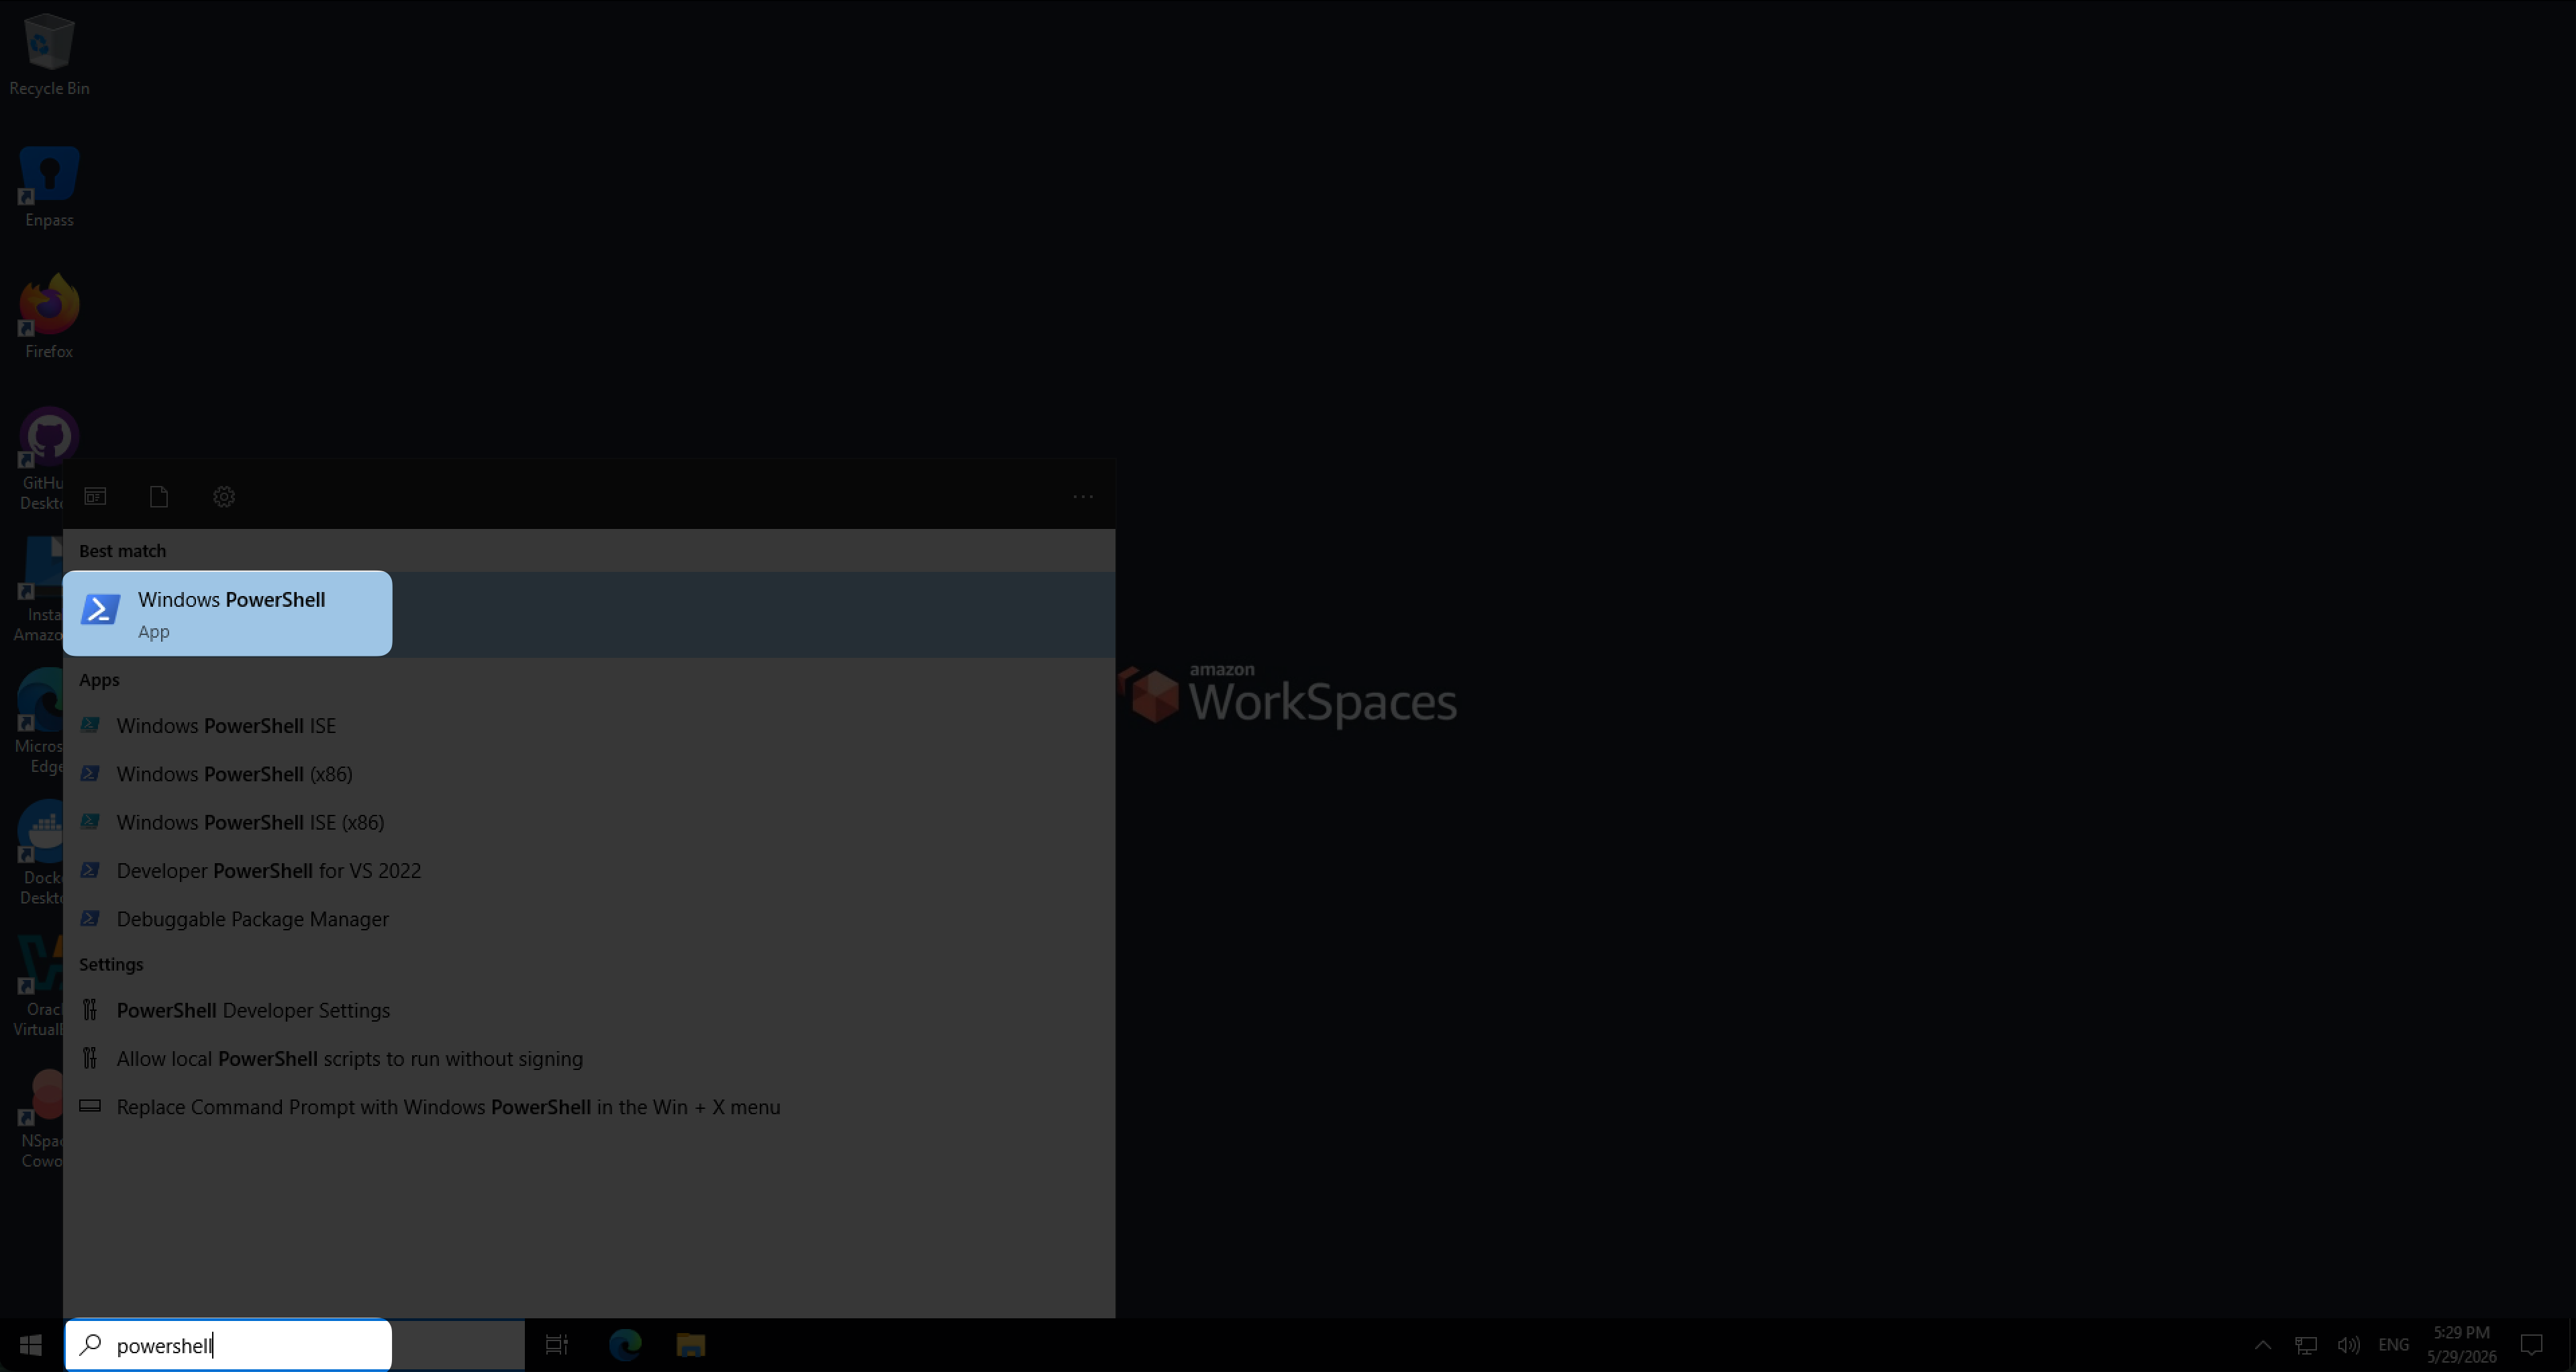Open the network status tray icon
Screen dimensions: 2576x1372
coord(2306,1345)
